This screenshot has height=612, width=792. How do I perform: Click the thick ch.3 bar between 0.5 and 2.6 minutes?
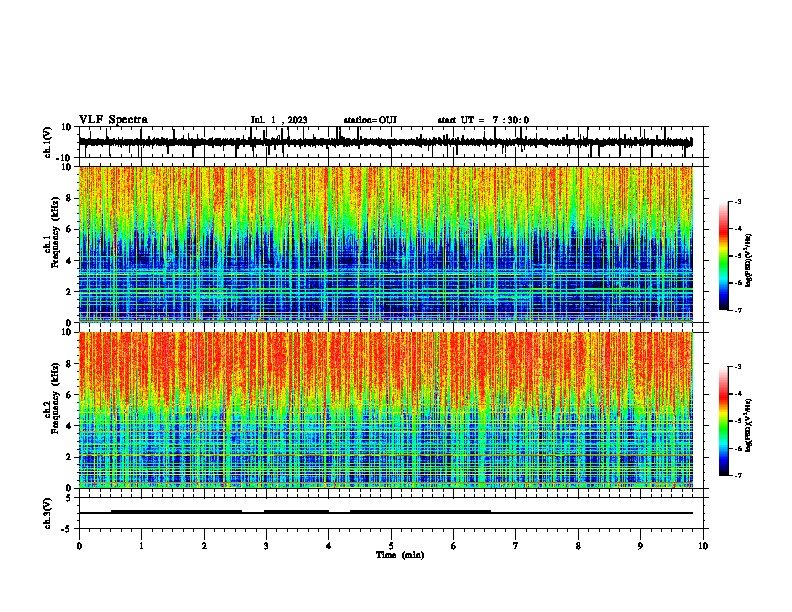click(x=176, y=512)
